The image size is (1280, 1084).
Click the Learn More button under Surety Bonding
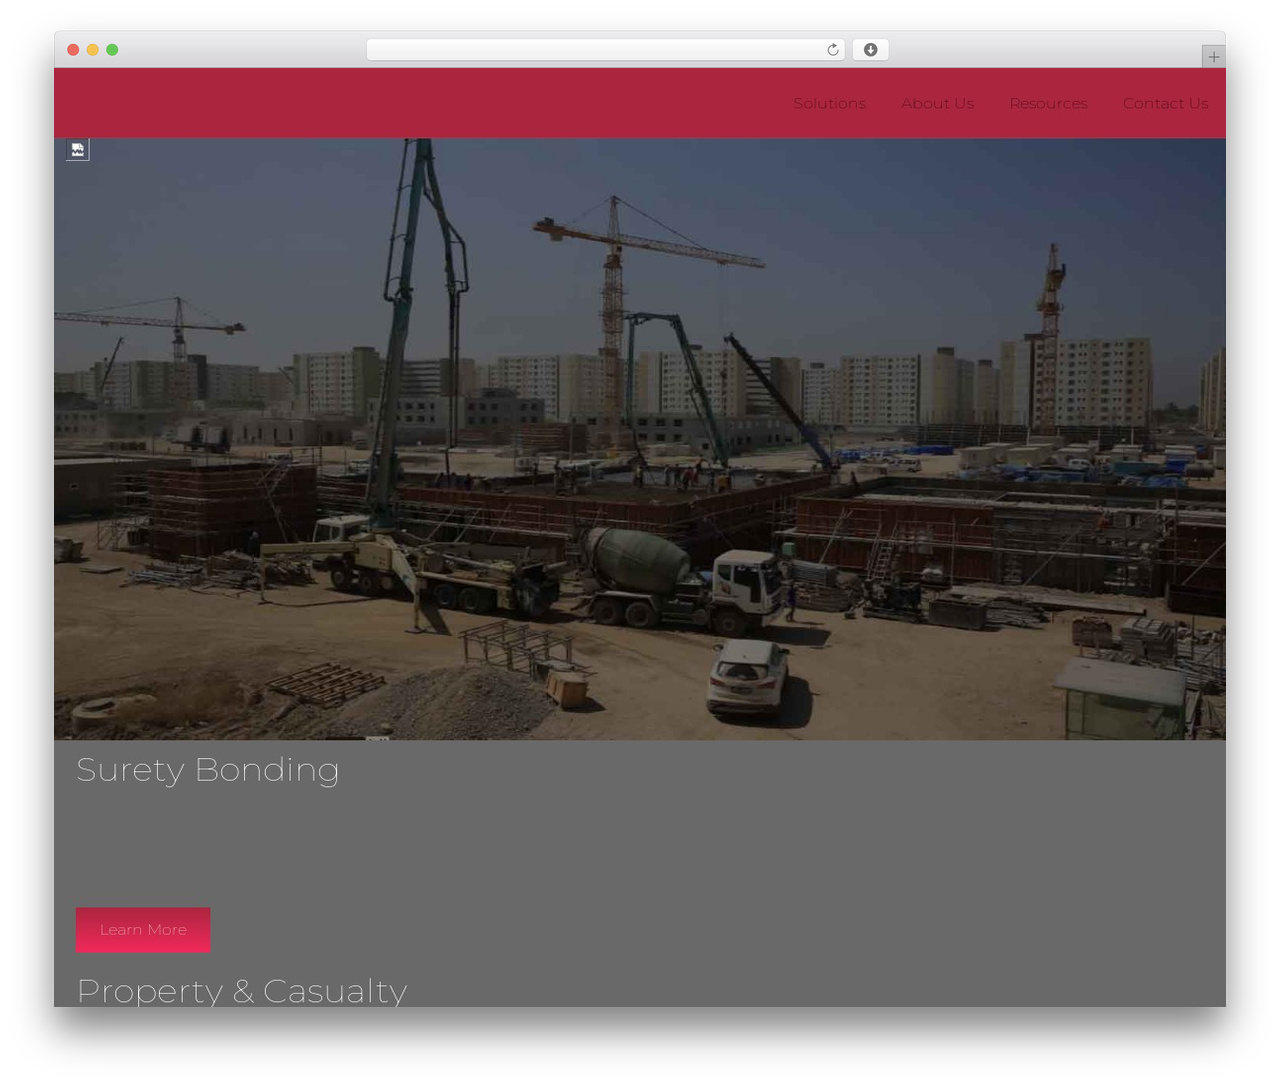click(x=143, y=930)
